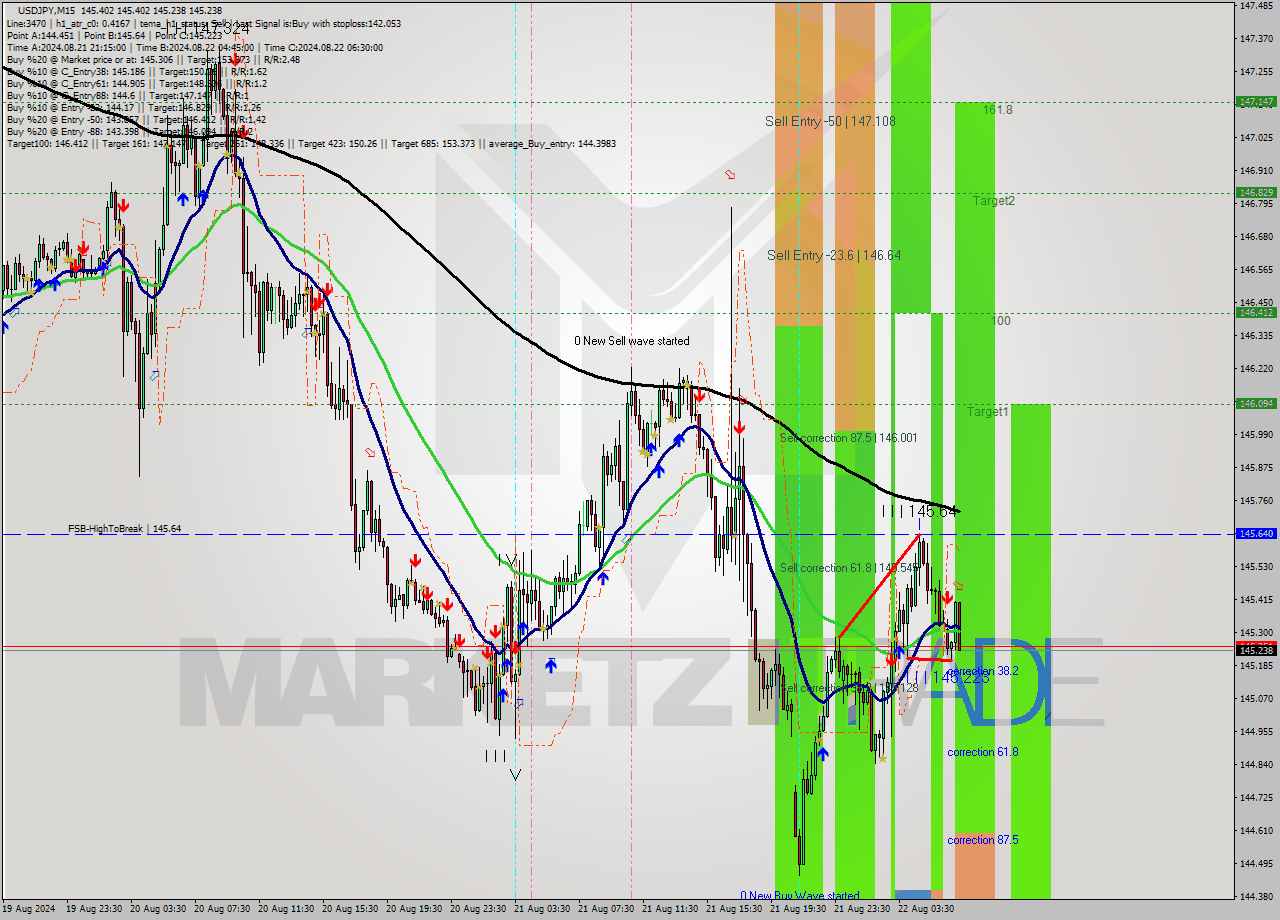This screenshot has width=1280, height=920.
Task: Click the '19 Aug 2024' time axis label
Action: (x=29, y=909)
